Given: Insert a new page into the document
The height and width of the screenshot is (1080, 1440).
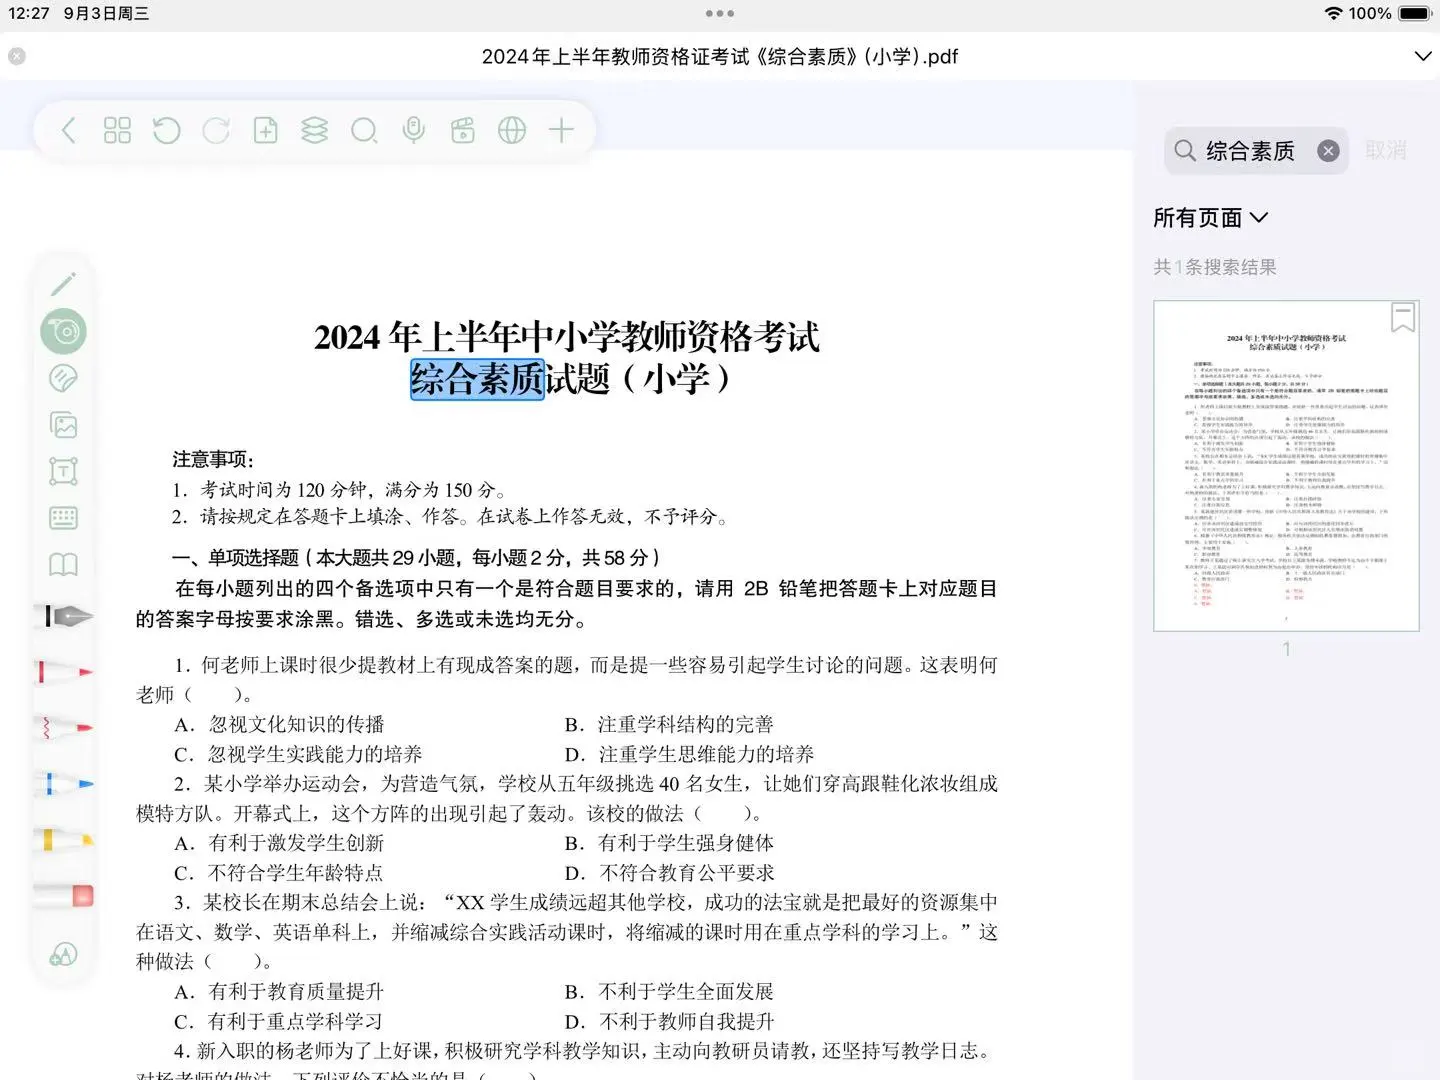Looking at the screenshot, I should (x=265, y=130).
